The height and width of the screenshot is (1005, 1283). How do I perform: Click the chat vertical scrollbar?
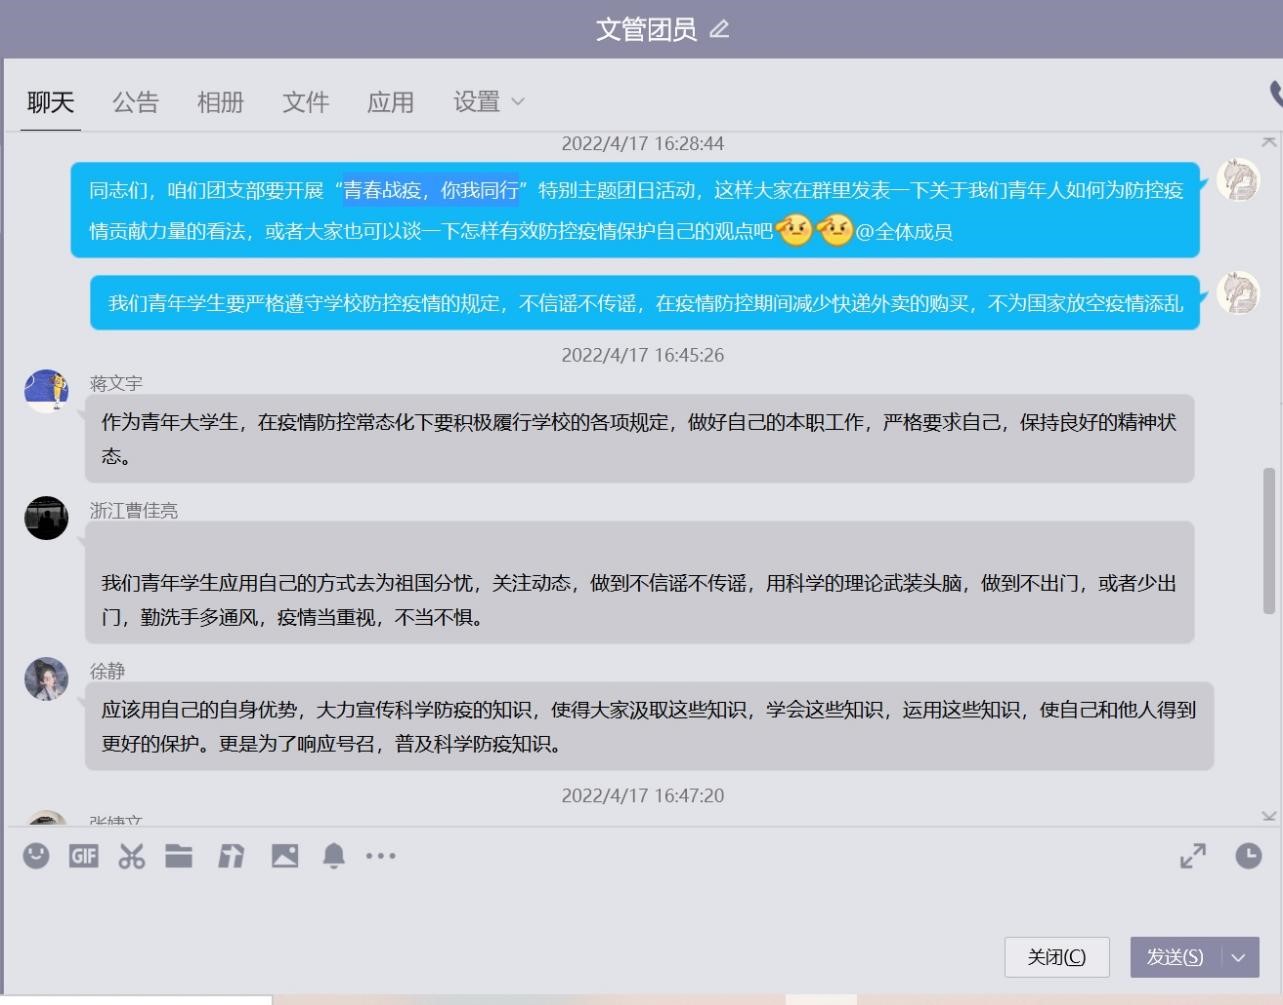point(1269,540)
